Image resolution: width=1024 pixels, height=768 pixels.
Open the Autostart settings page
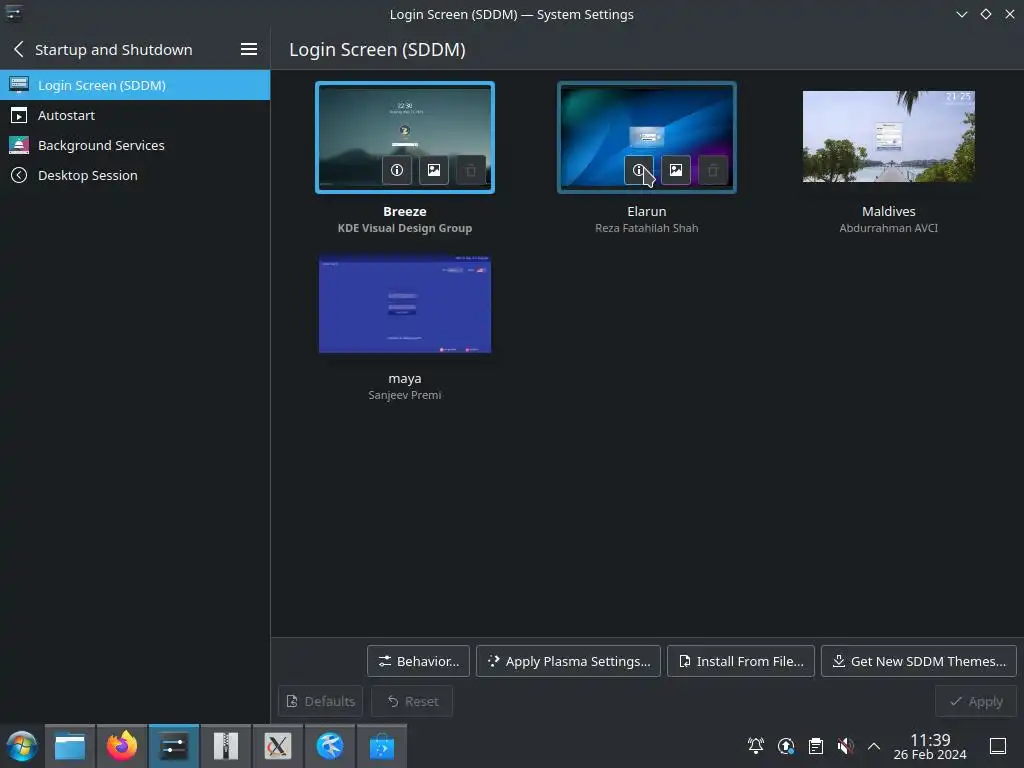135,115
